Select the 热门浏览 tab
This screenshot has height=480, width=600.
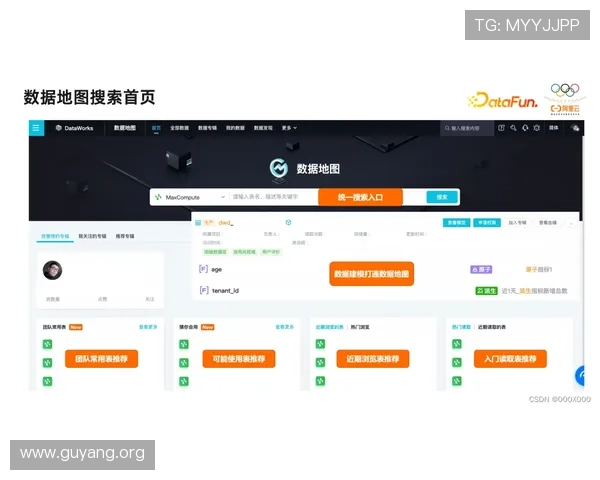pyautogui.click(x=360, y=327)
